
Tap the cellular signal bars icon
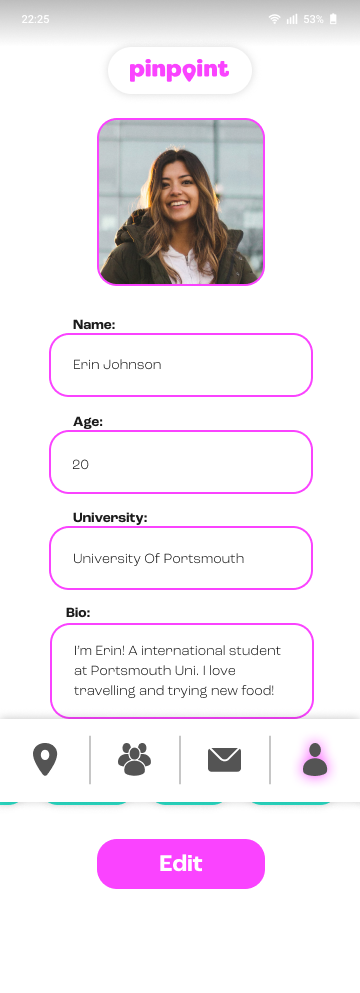click(292, 19)
